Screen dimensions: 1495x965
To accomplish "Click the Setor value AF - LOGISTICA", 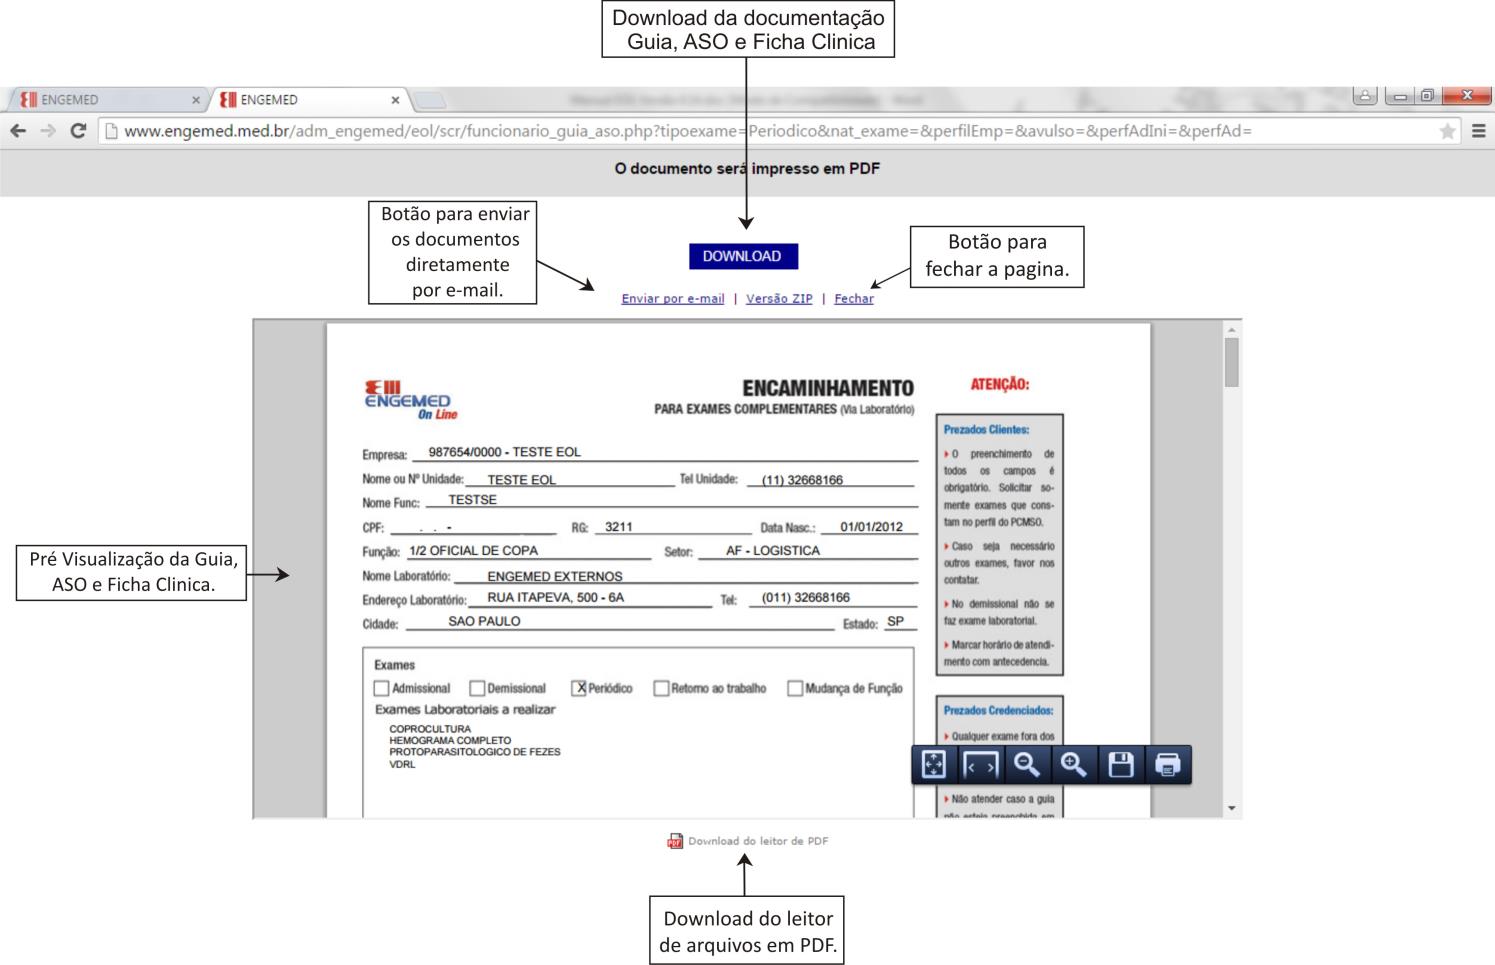I will pyautogui.click(x=773, y=551).
